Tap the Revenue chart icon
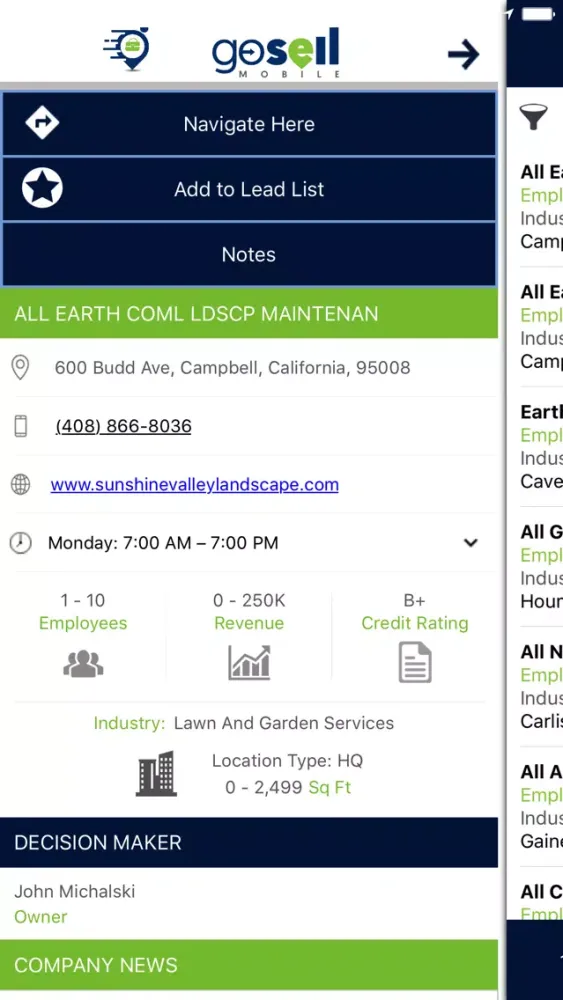 point(249,663)
